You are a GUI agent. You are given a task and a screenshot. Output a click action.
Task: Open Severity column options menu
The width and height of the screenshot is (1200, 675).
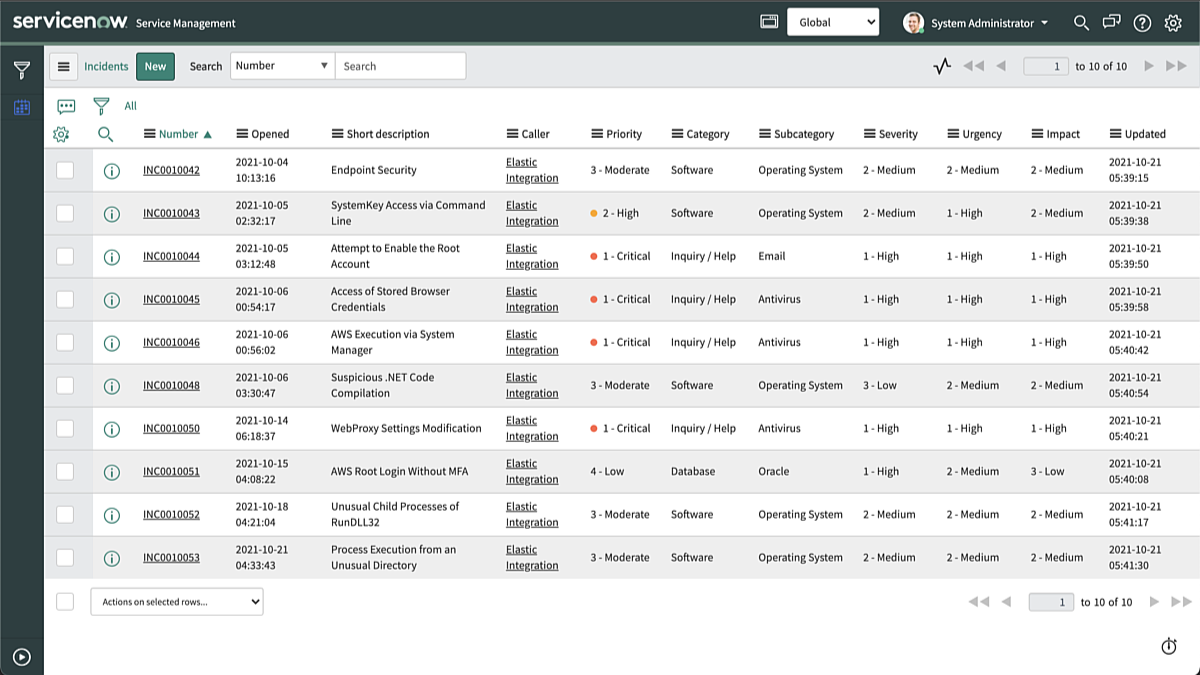(869, 134)
